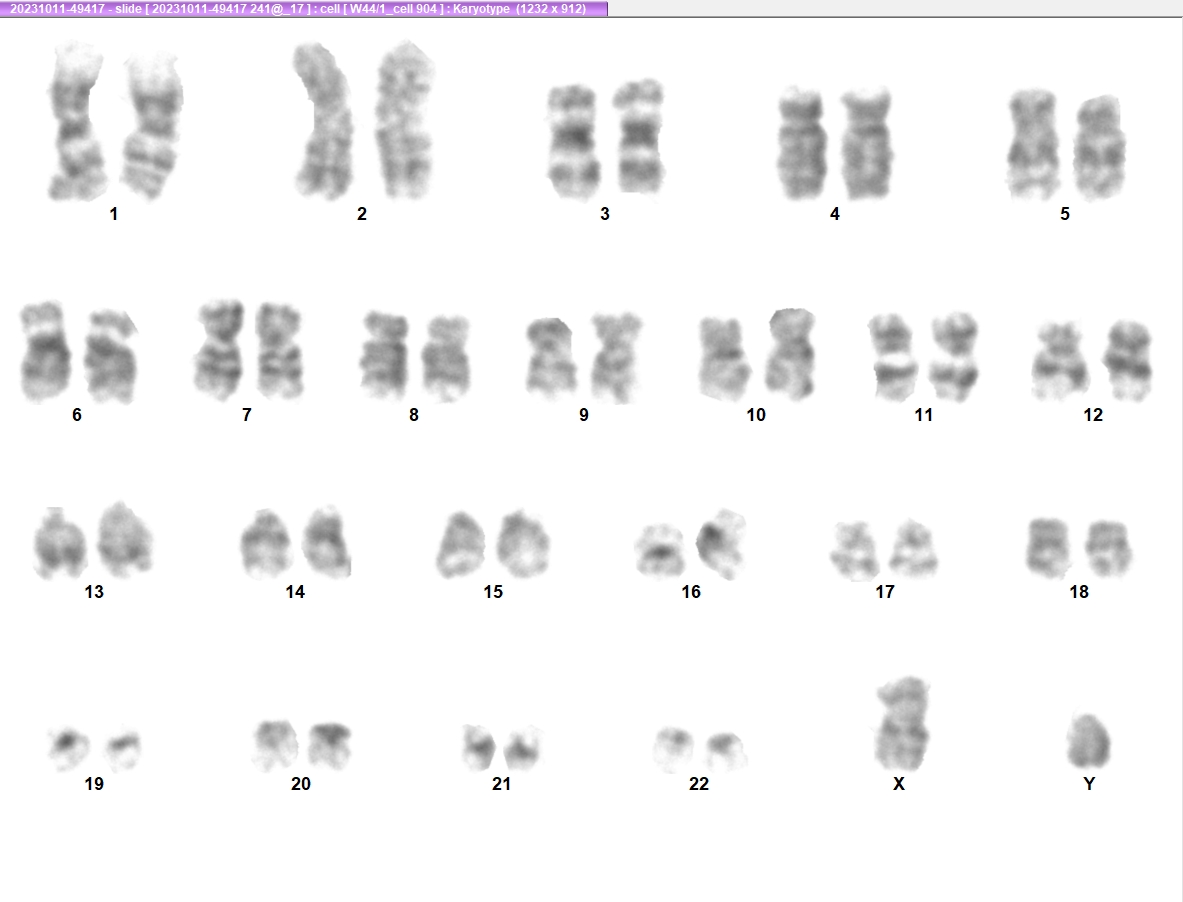Click the label number 1
The width and height of the screenshot is (1183, 902).
[x=113, y=214]
